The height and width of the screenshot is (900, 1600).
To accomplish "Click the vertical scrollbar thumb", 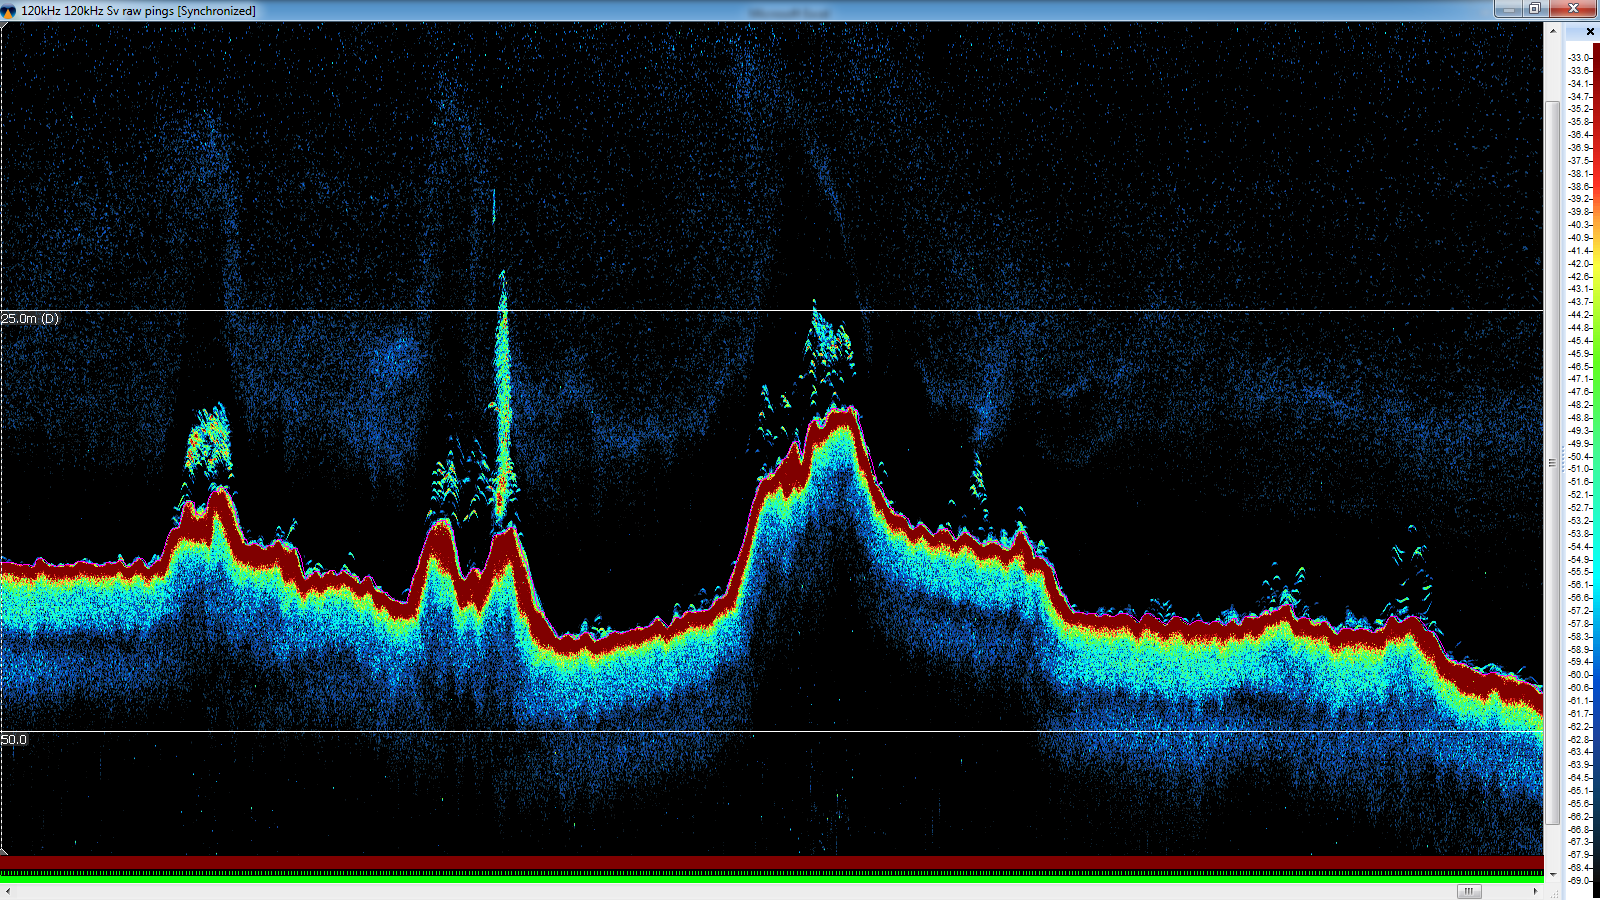I will 1552,462.
